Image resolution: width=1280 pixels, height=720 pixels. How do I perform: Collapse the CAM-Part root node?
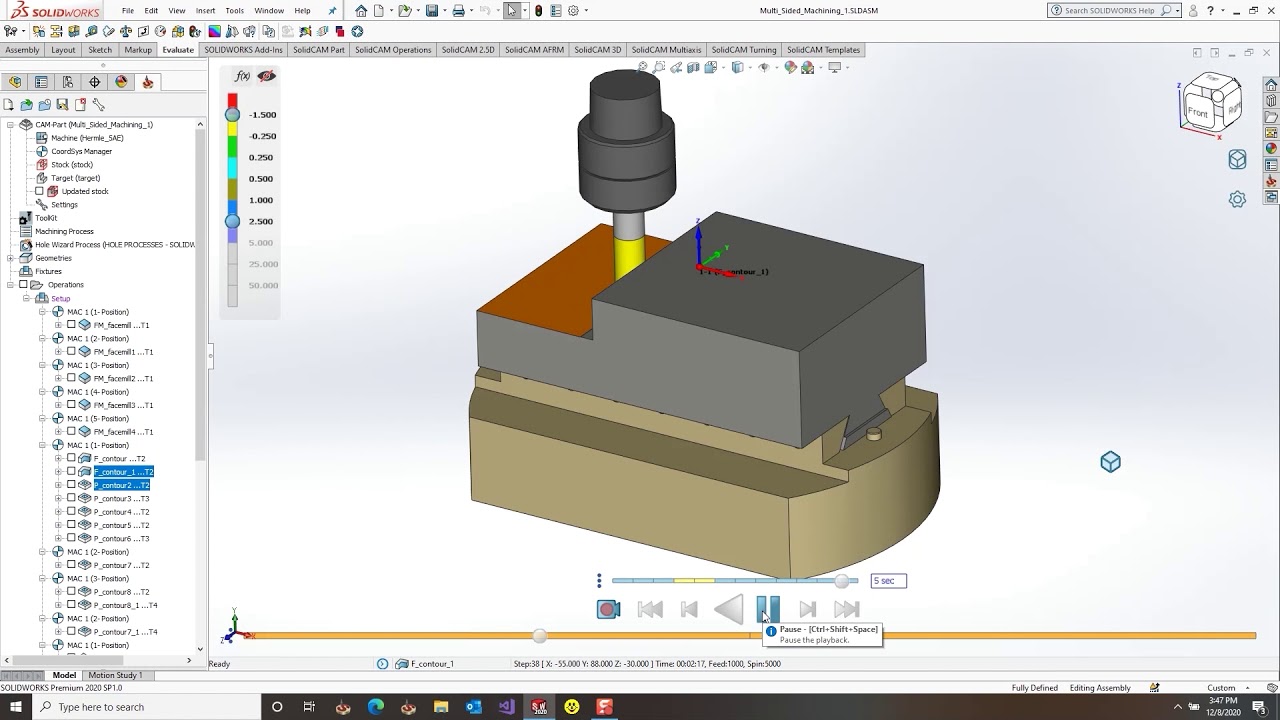pyautogui.click(x=10, y=125)
